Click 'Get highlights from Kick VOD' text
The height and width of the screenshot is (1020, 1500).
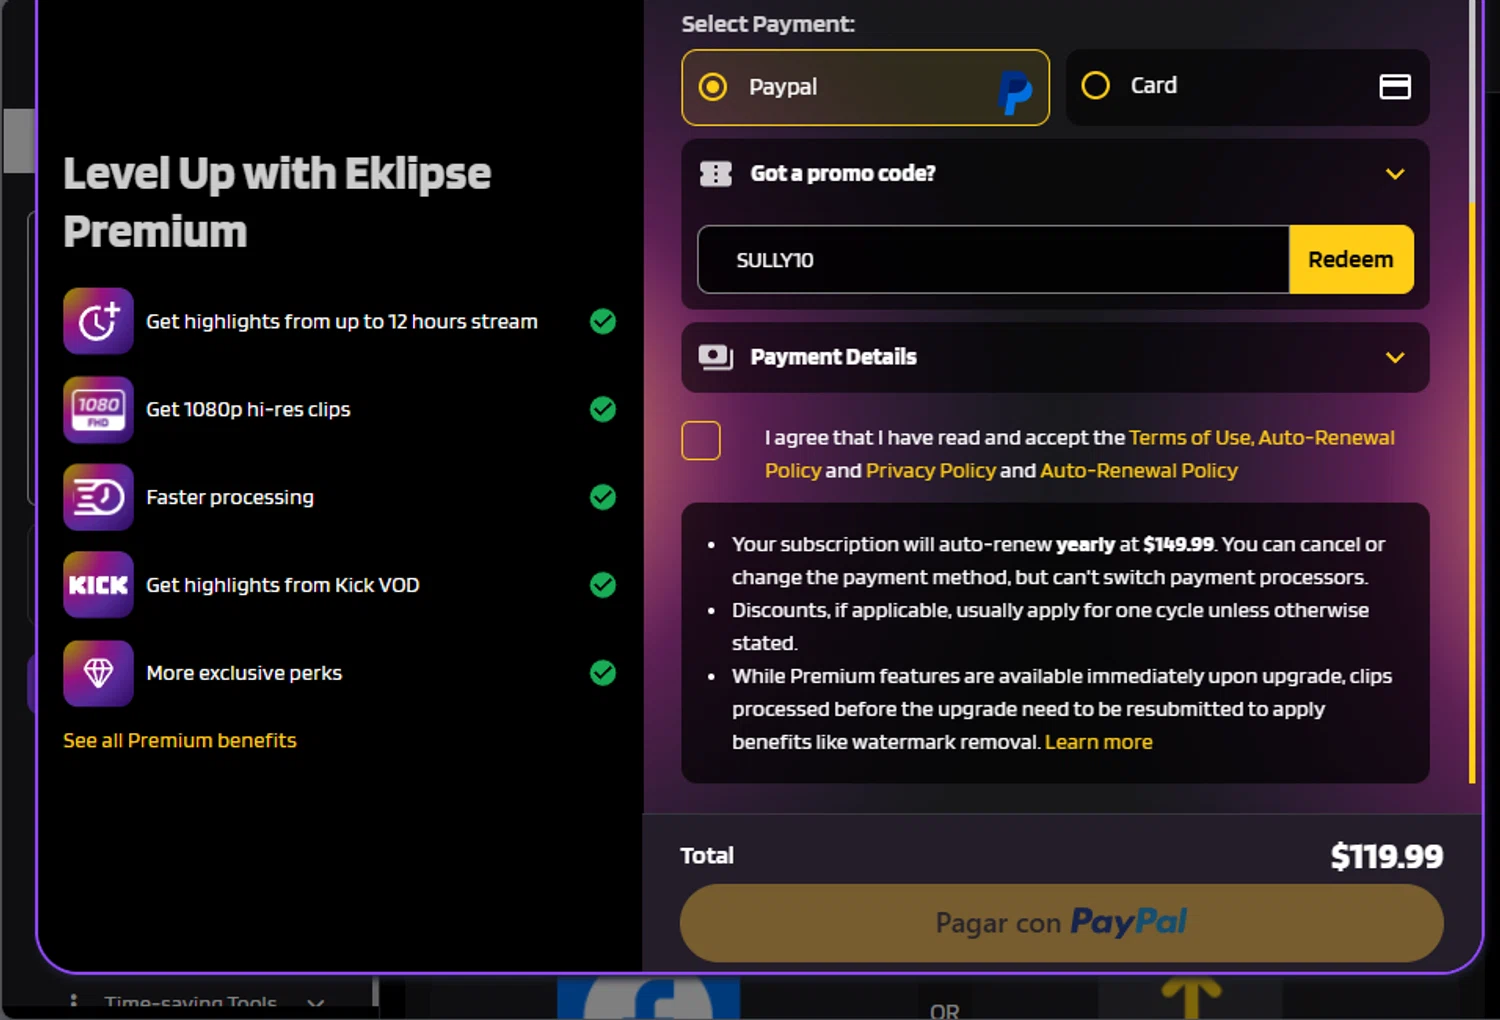(283, 585)
